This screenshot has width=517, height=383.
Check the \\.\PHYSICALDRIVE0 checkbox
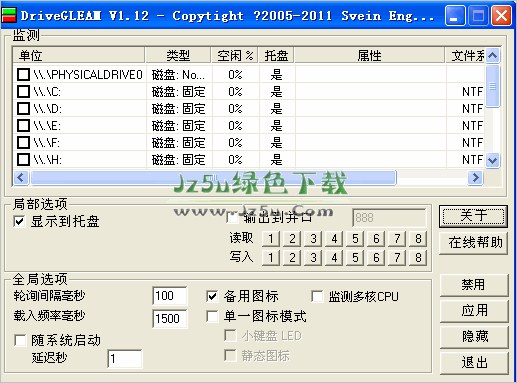click(23, 74)
